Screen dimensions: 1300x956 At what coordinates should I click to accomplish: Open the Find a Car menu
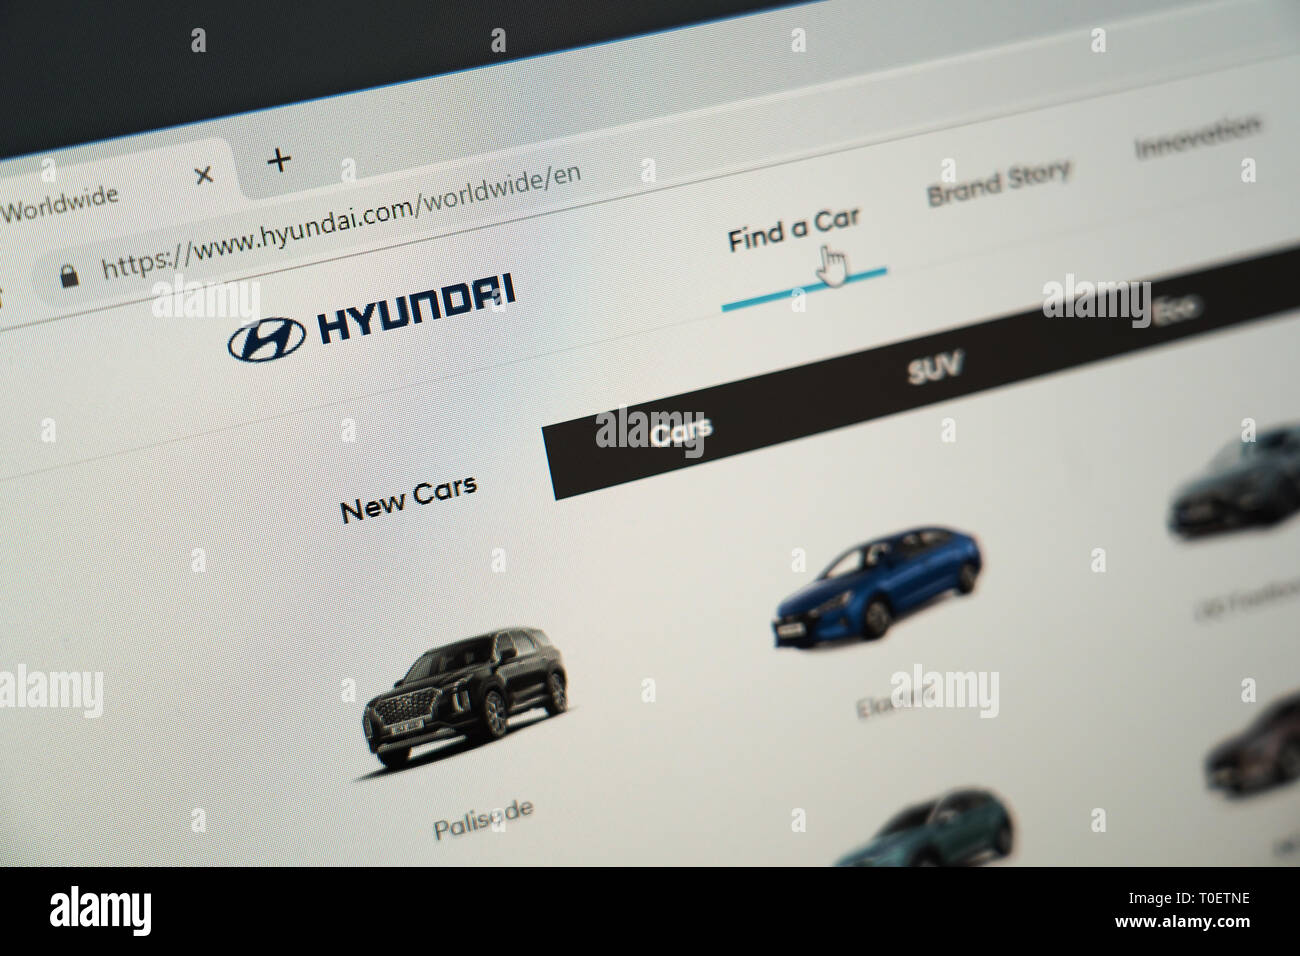click(x=794, y=231)
